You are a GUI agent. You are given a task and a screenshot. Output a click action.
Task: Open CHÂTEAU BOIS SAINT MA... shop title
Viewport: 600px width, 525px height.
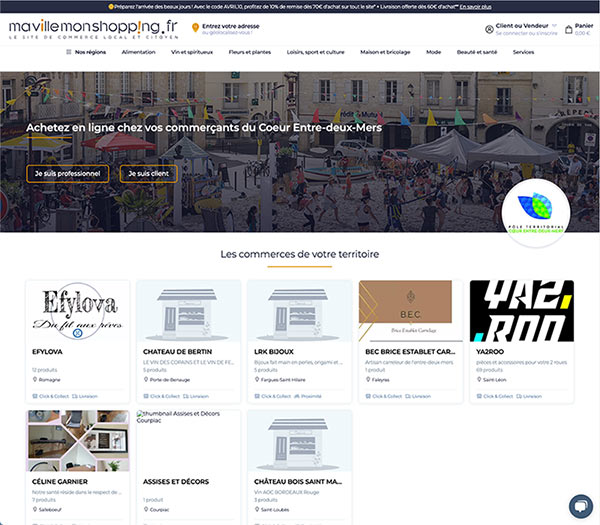[x=298, y=481]
